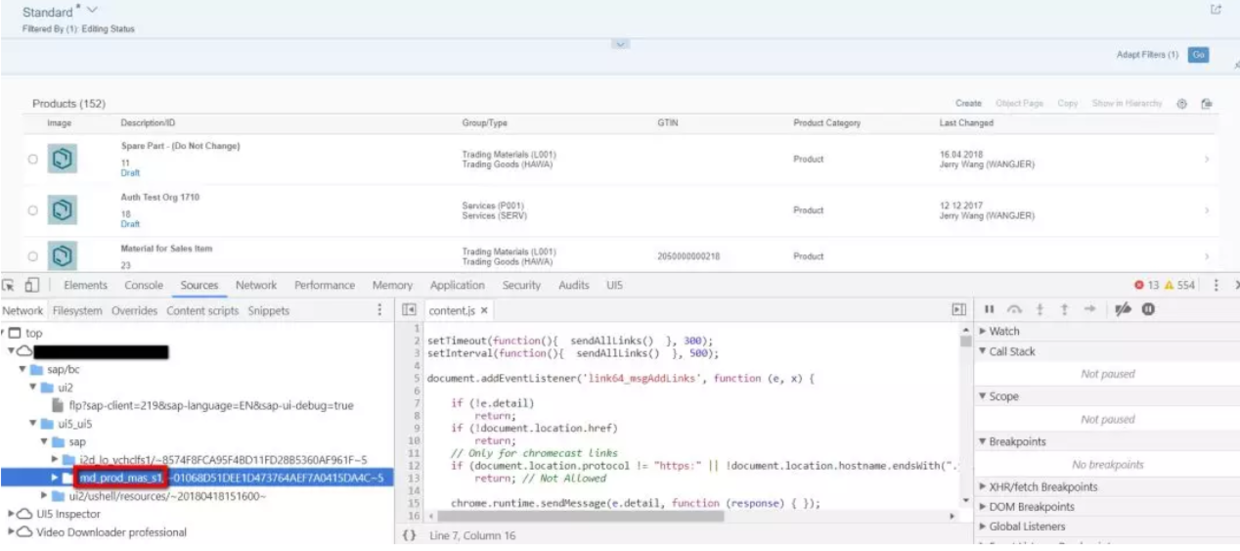Image resolution: width=1240 pixels, height=551 pixels.
Task: Select the Auth Test Org 1710 radio button
Action: (33, 210)
